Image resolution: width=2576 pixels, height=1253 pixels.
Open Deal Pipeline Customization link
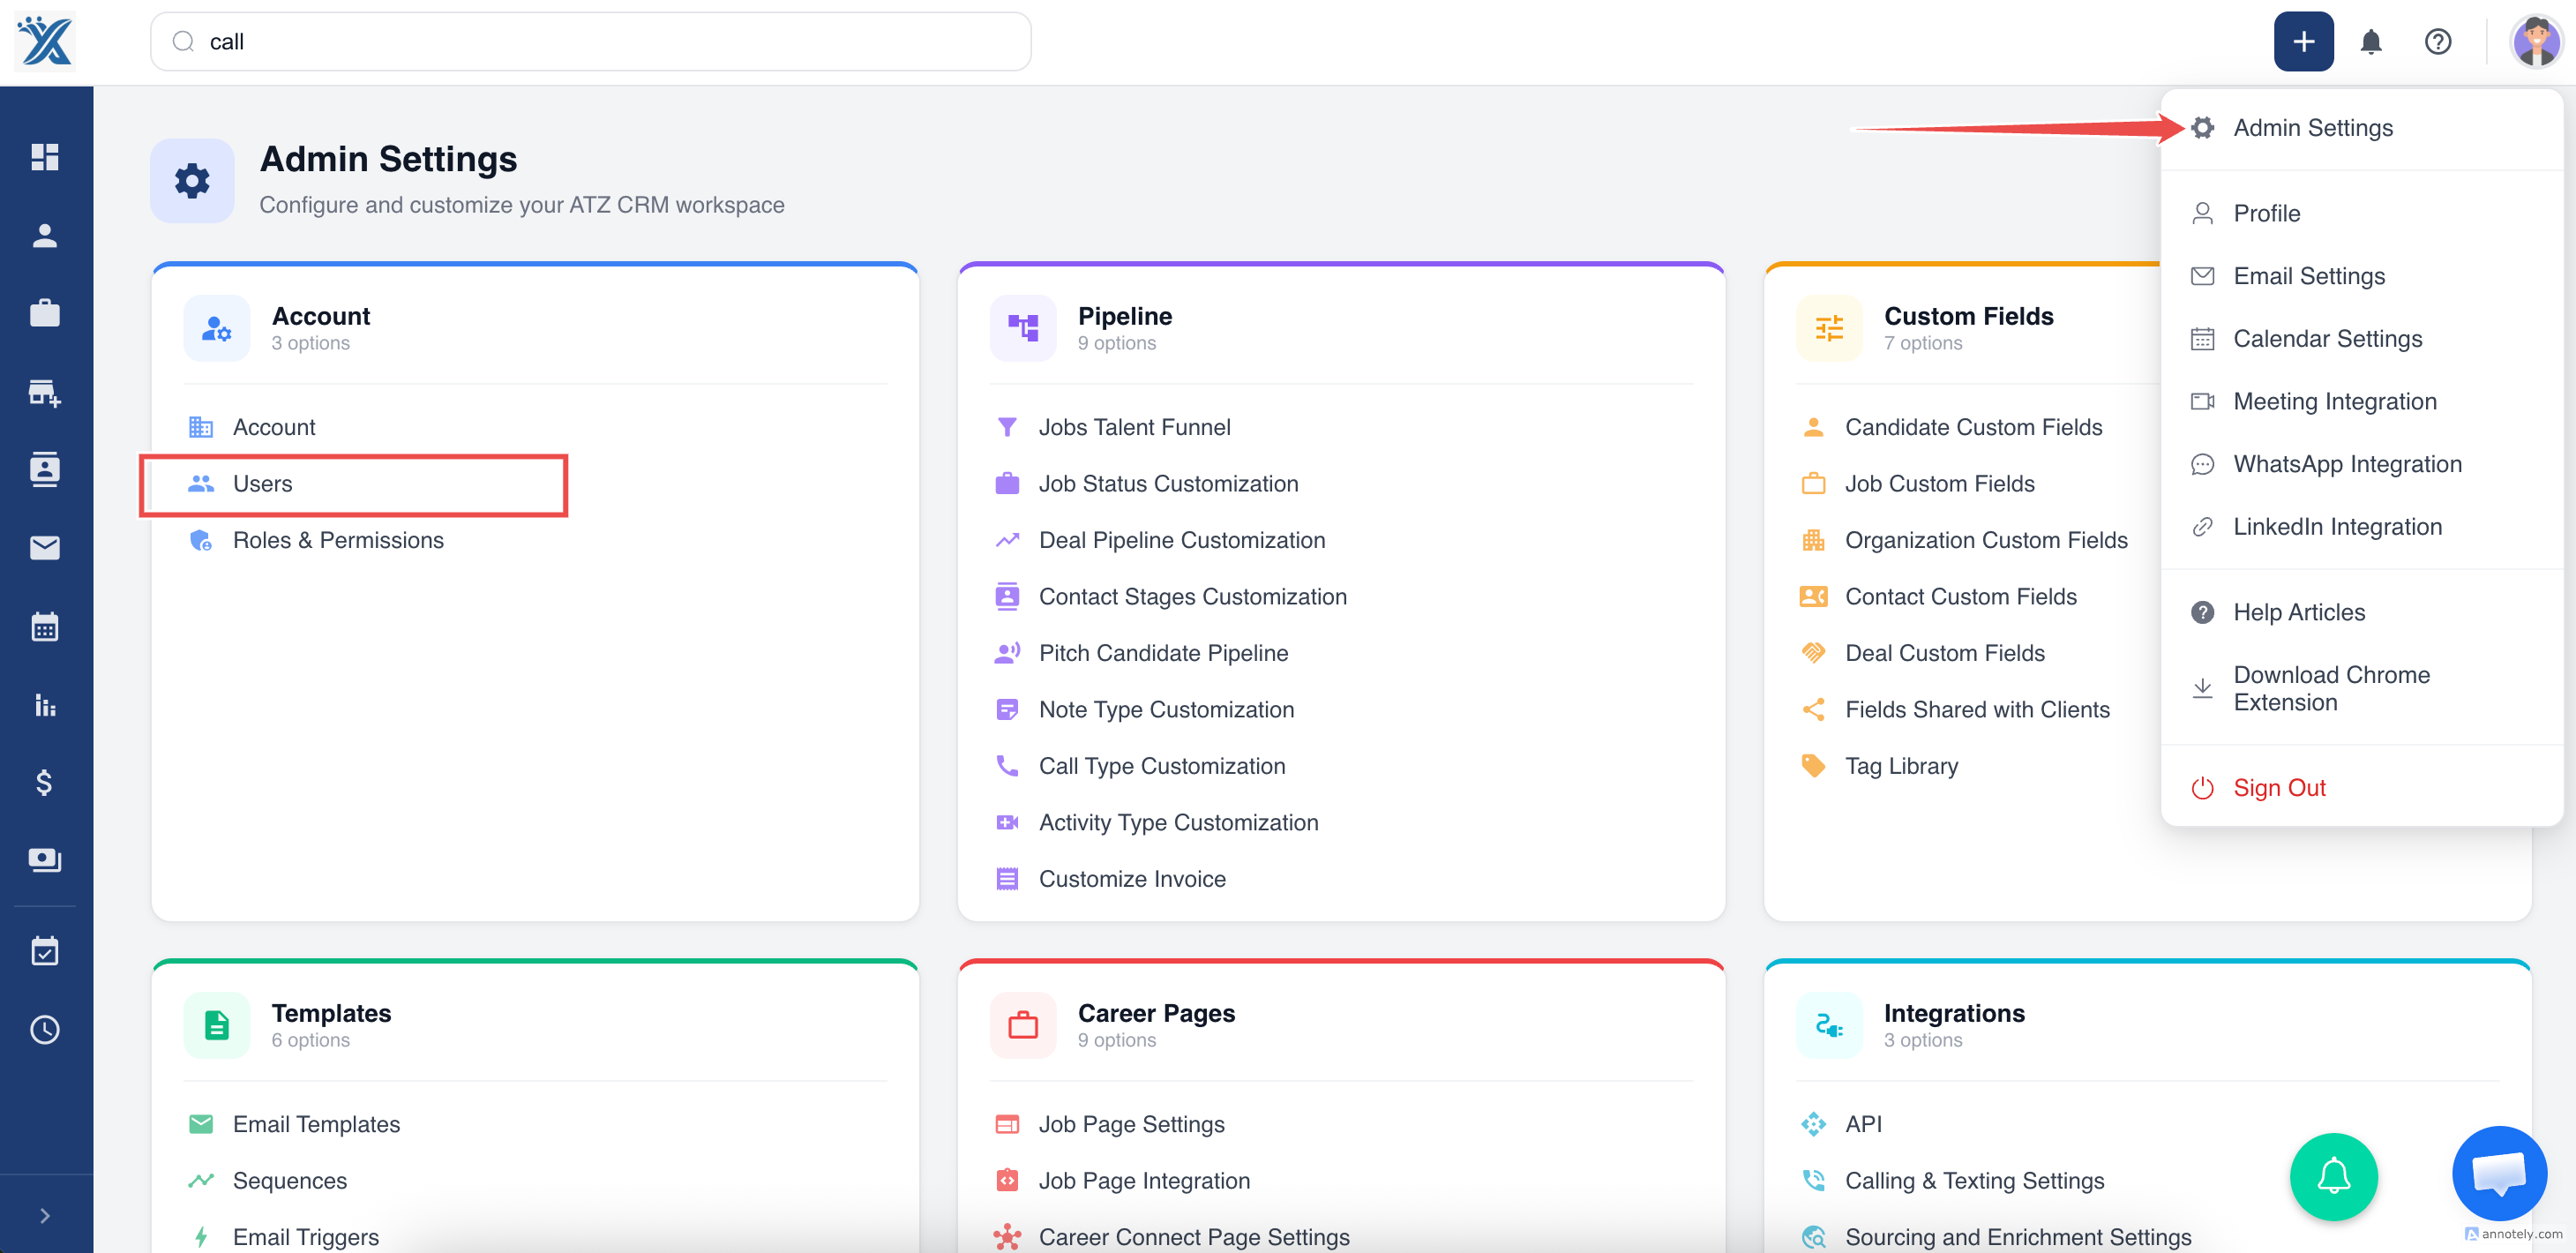(x=1181, y=540)
